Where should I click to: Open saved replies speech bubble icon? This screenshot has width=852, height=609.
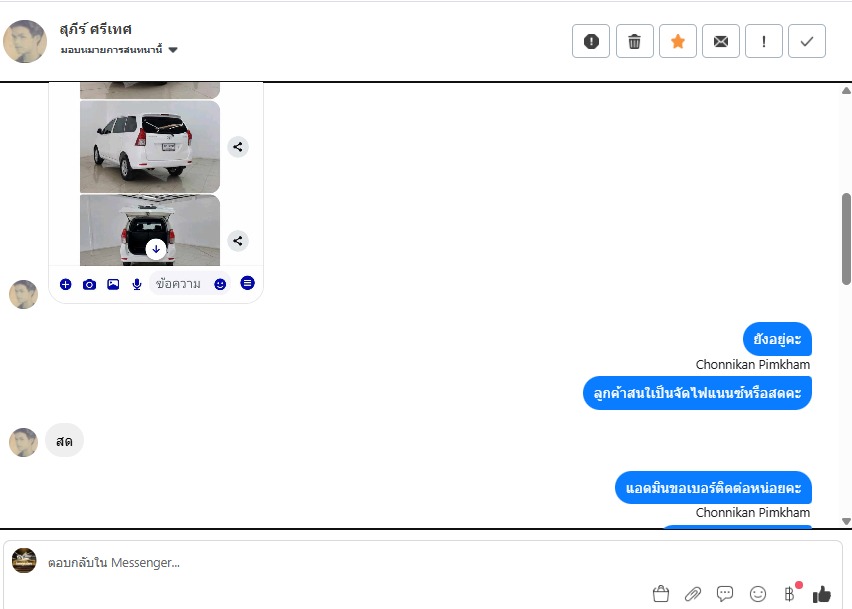pyautogui.click(x=725, y=594)
